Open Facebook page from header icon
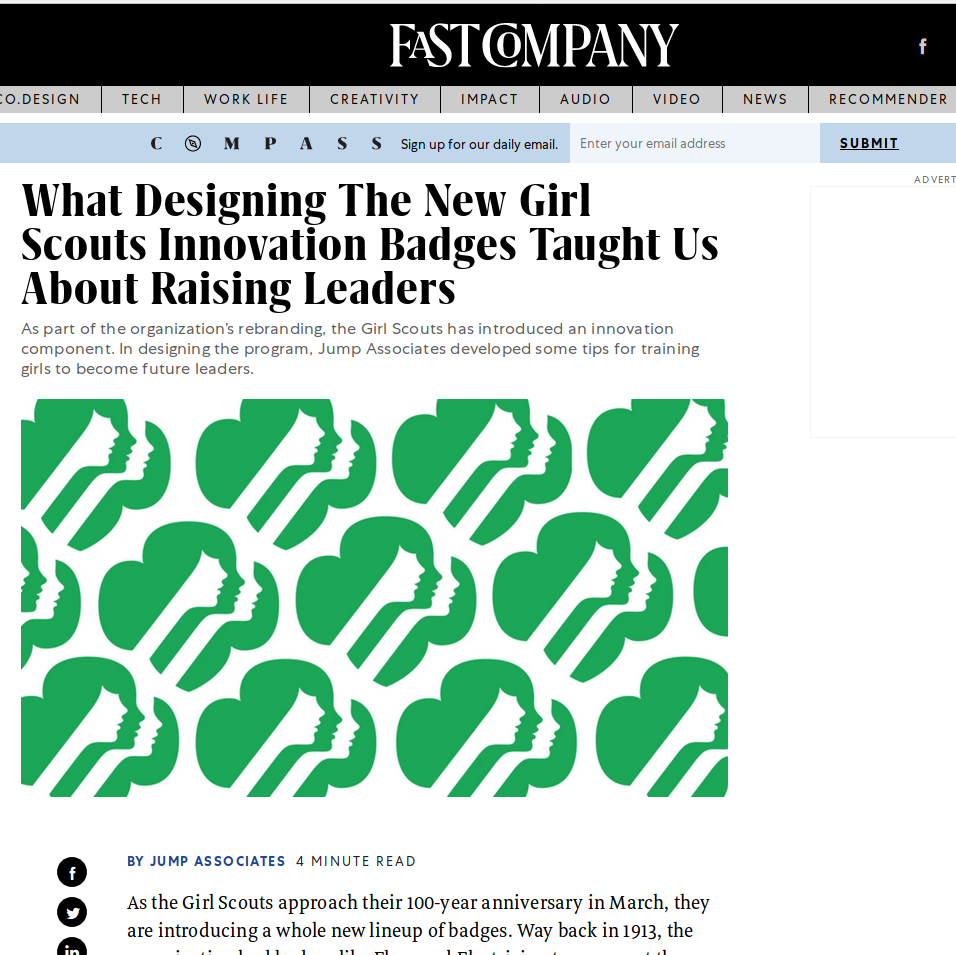 coord(922,46)
